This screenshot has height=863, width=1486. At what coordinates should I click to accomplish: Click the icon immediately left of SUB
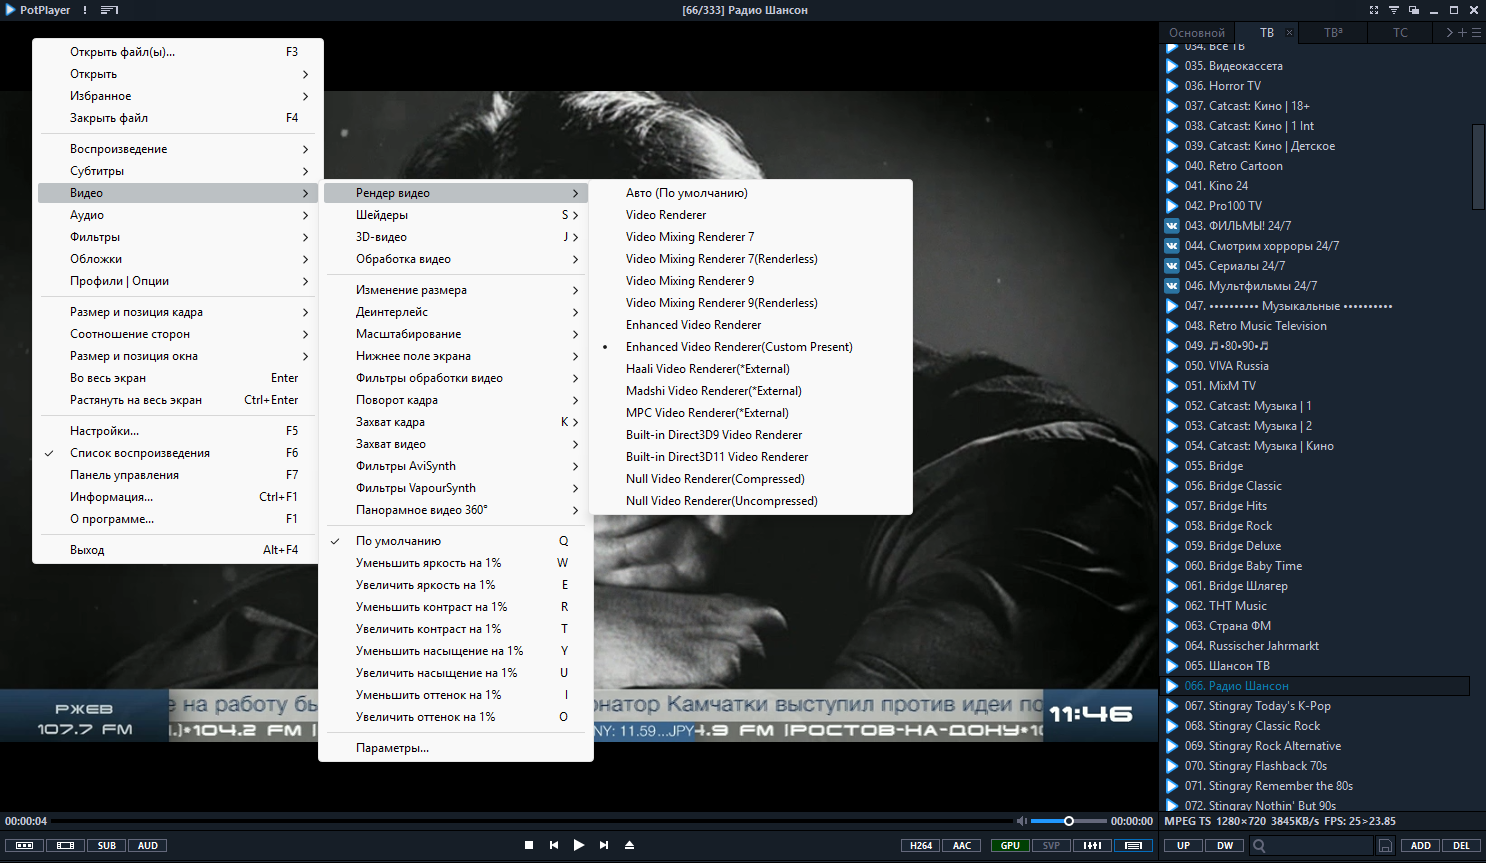click(65, 846)
